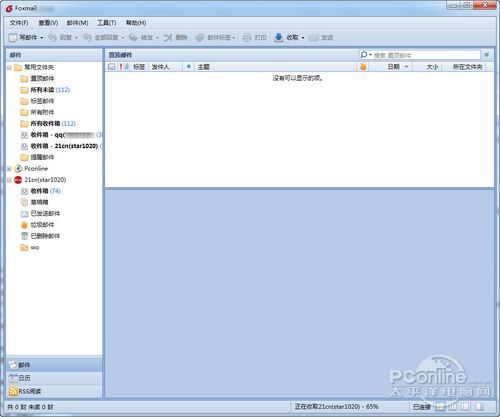Sort by the blue dot column header
This screenshot has width=500, height=417.
tap(189, 67)
